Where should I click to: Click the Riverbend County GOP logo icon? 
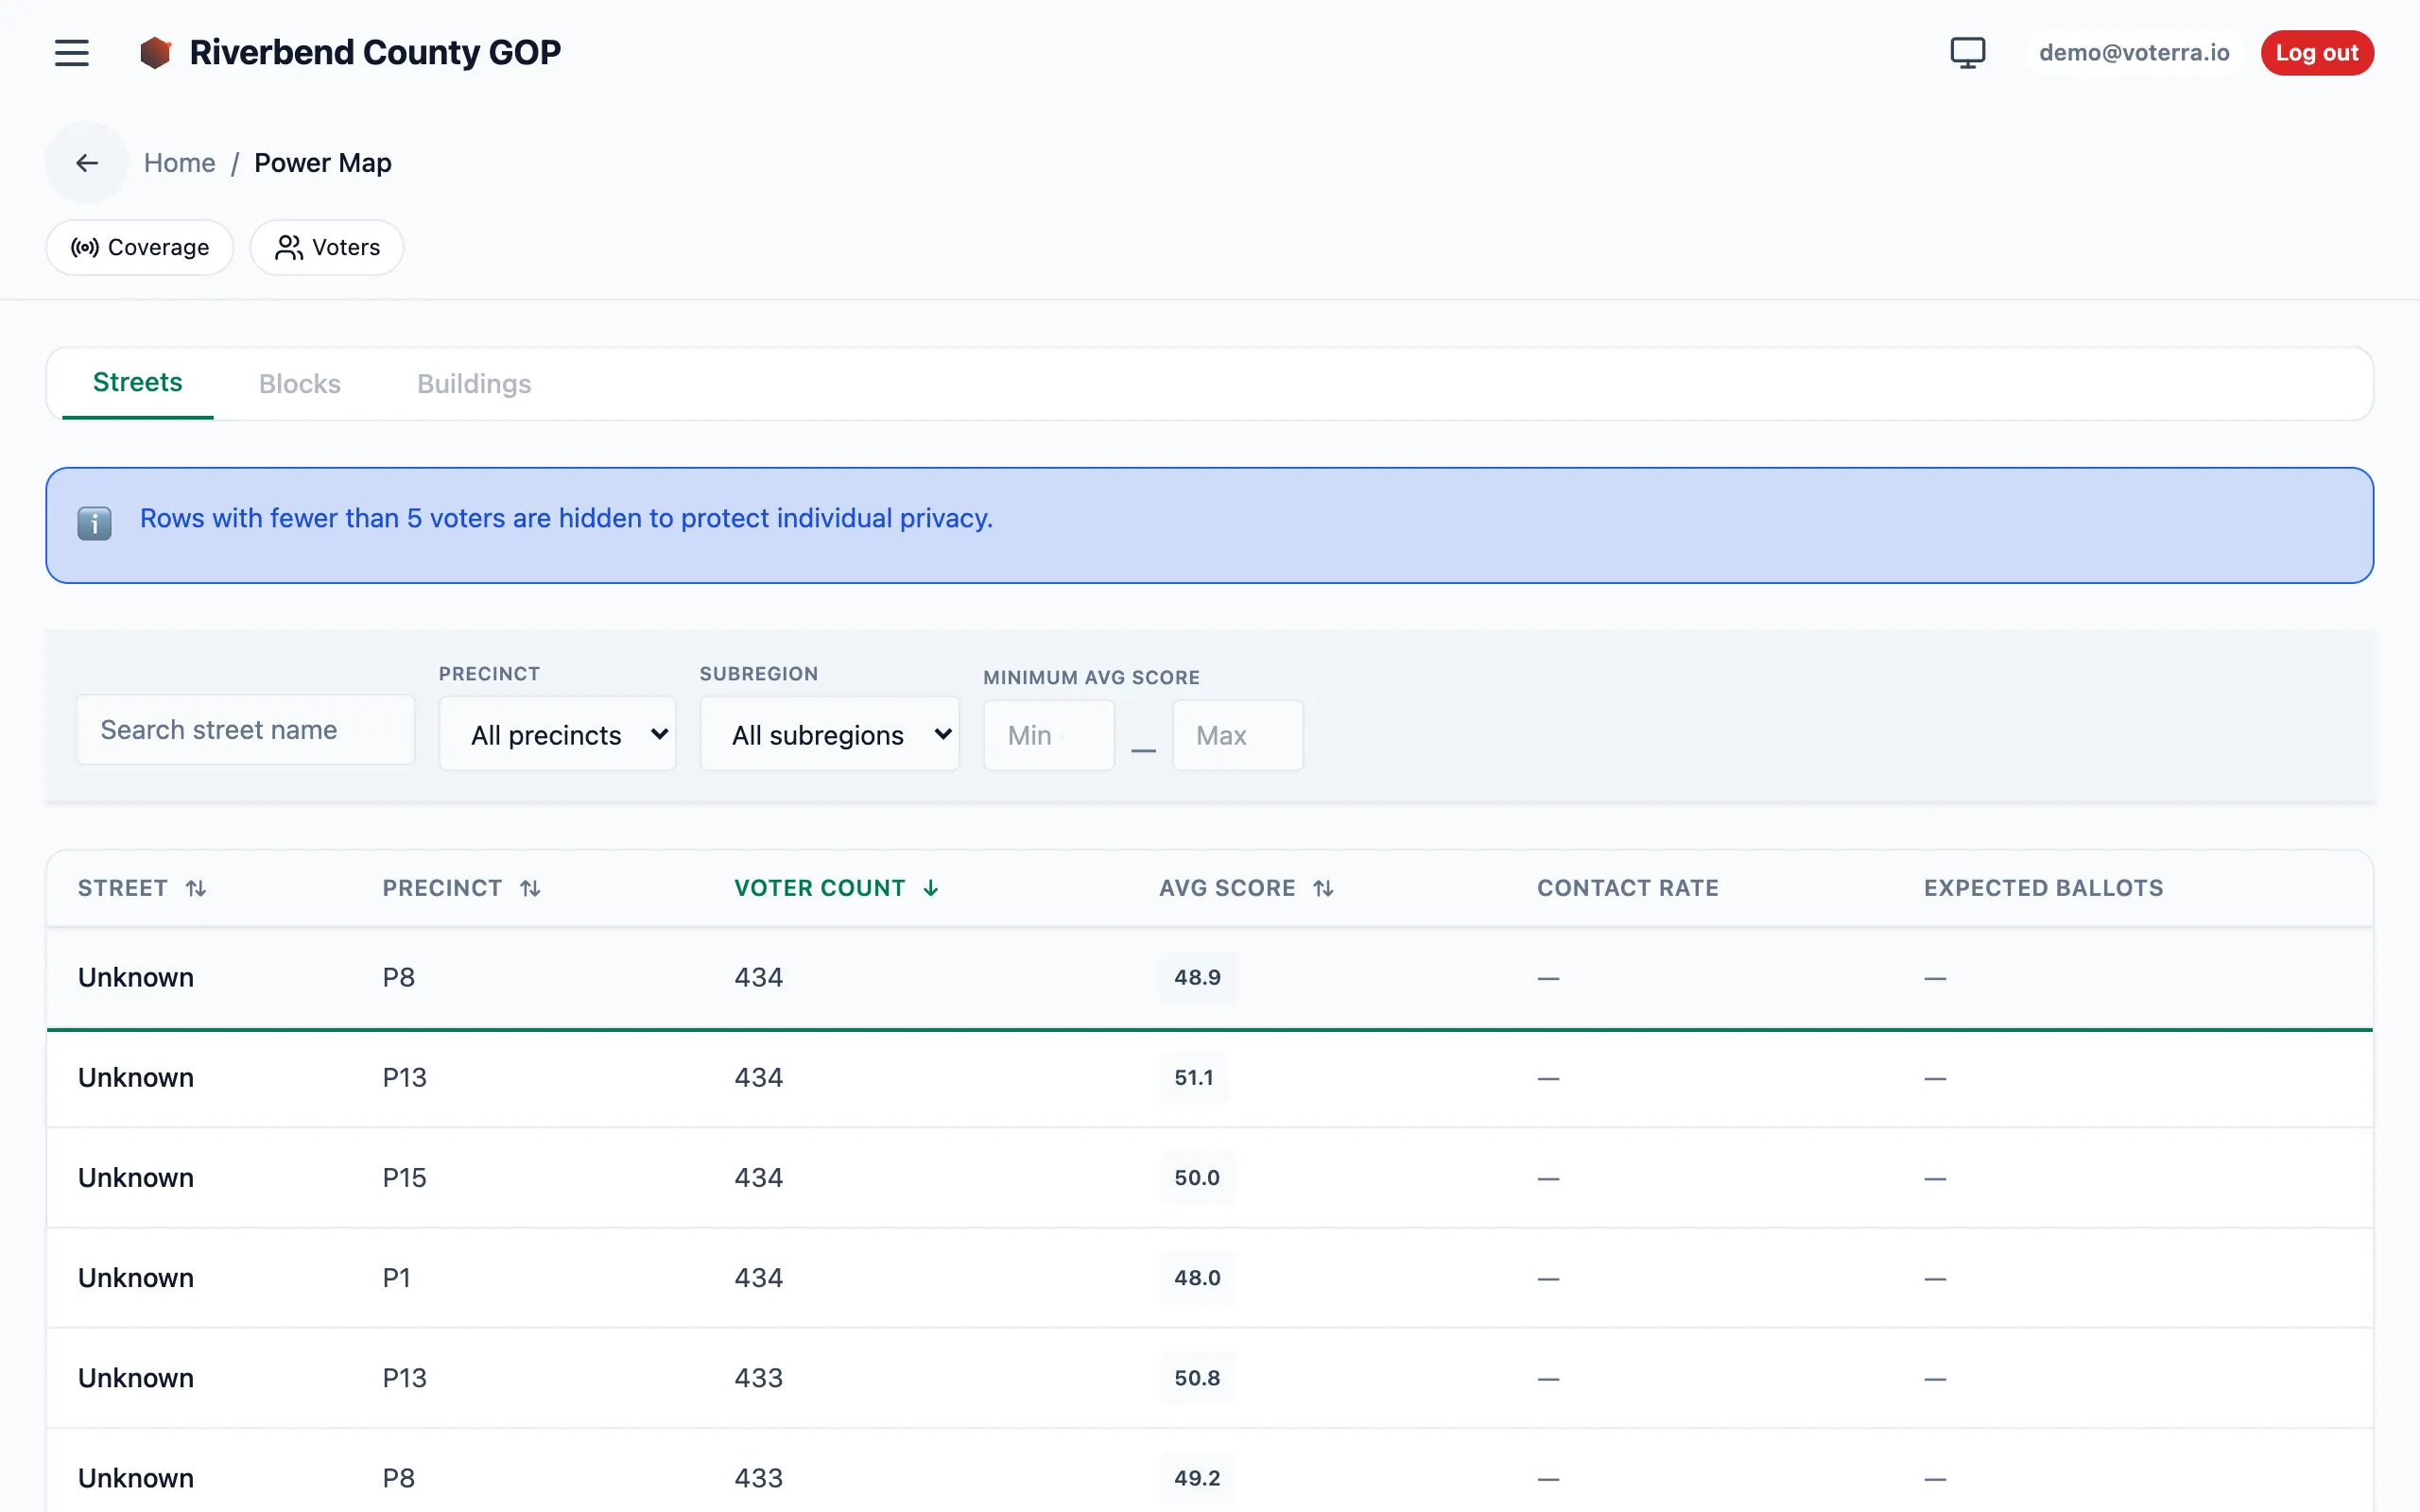(x=155, y=52)
